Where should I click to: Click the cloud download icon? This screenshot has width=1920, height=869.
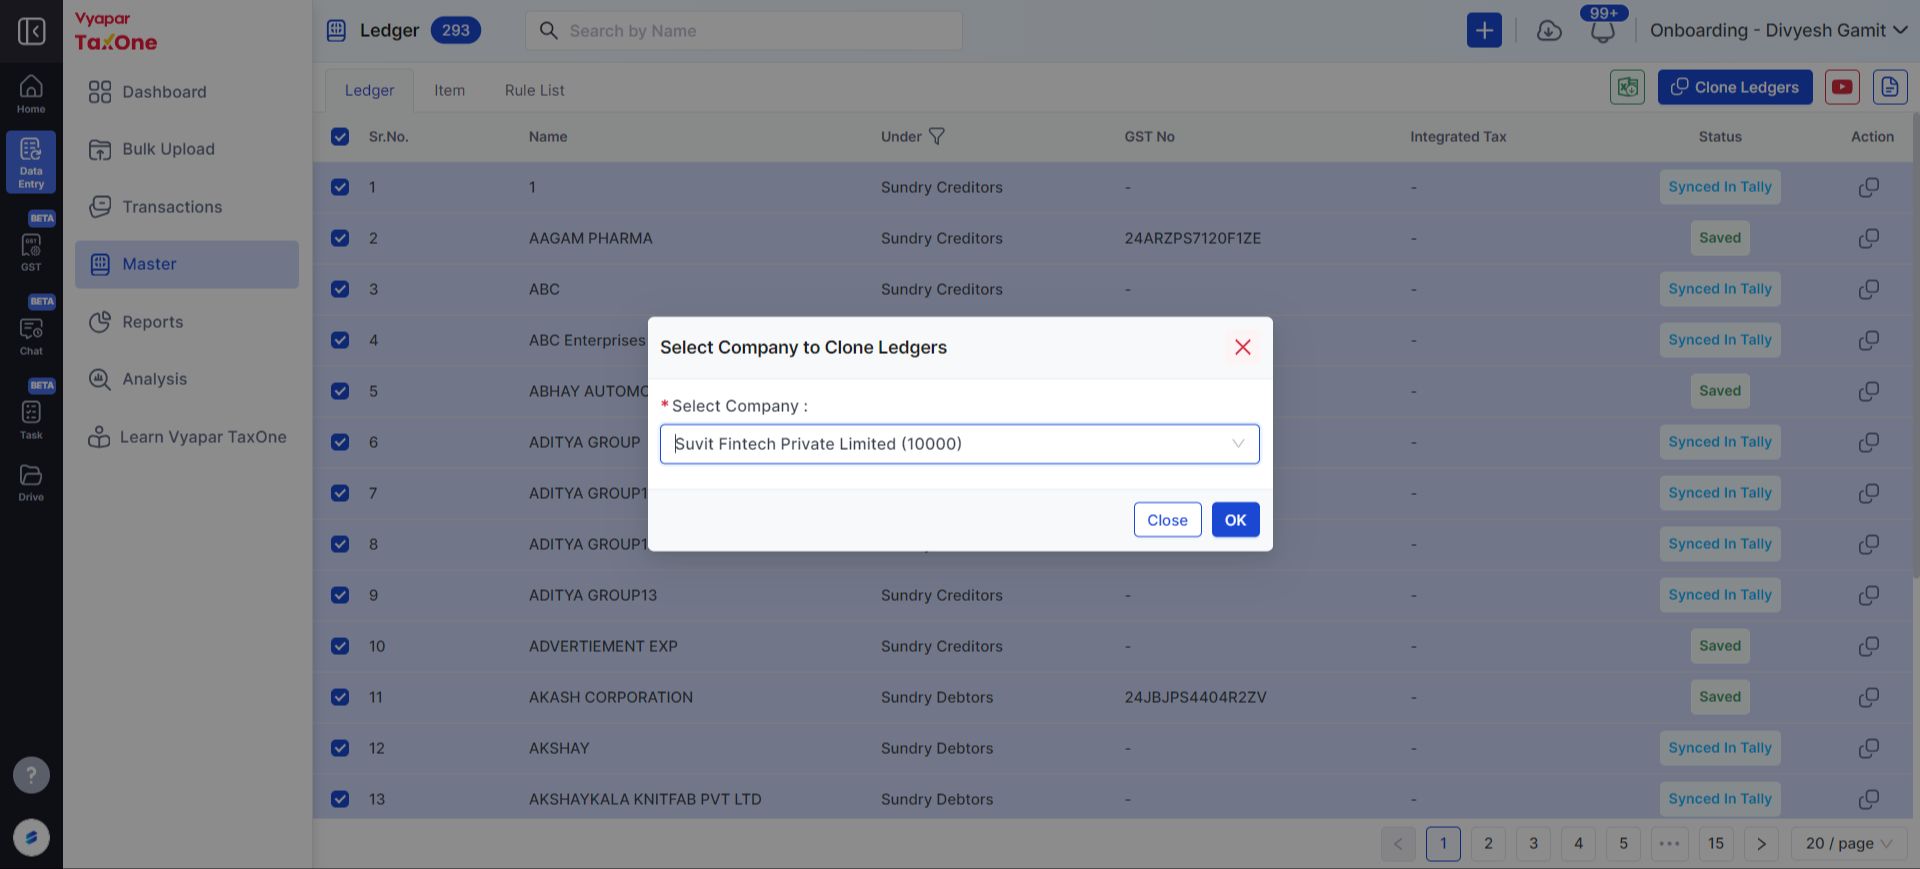(x=1549, y=31)
